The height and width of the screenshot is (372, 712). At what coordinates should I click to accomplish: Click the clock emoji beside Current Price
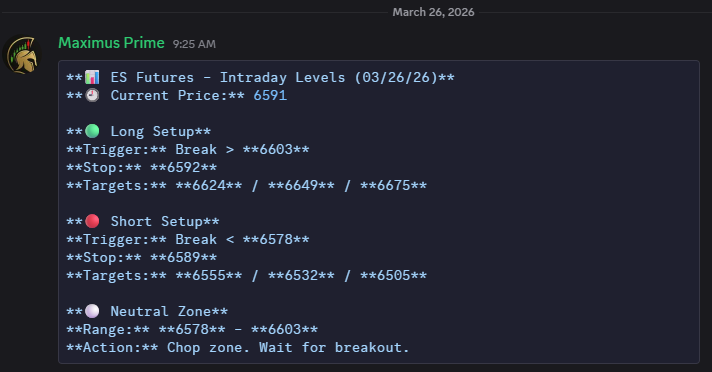click(92, 95)
